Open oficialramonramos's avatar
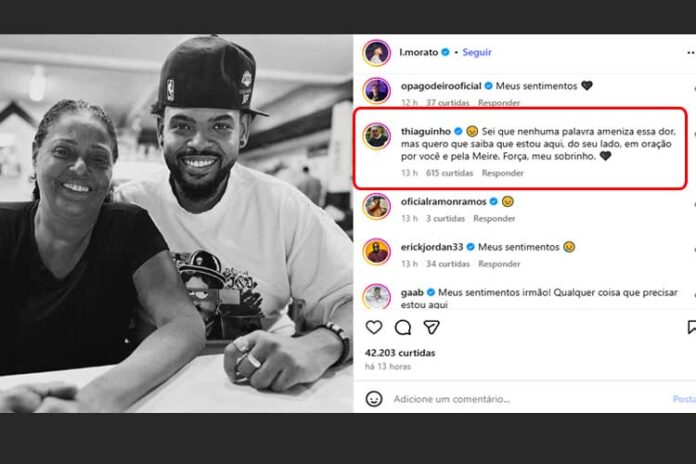The width and height of the screenshot is (696, 464). (377, 206)
